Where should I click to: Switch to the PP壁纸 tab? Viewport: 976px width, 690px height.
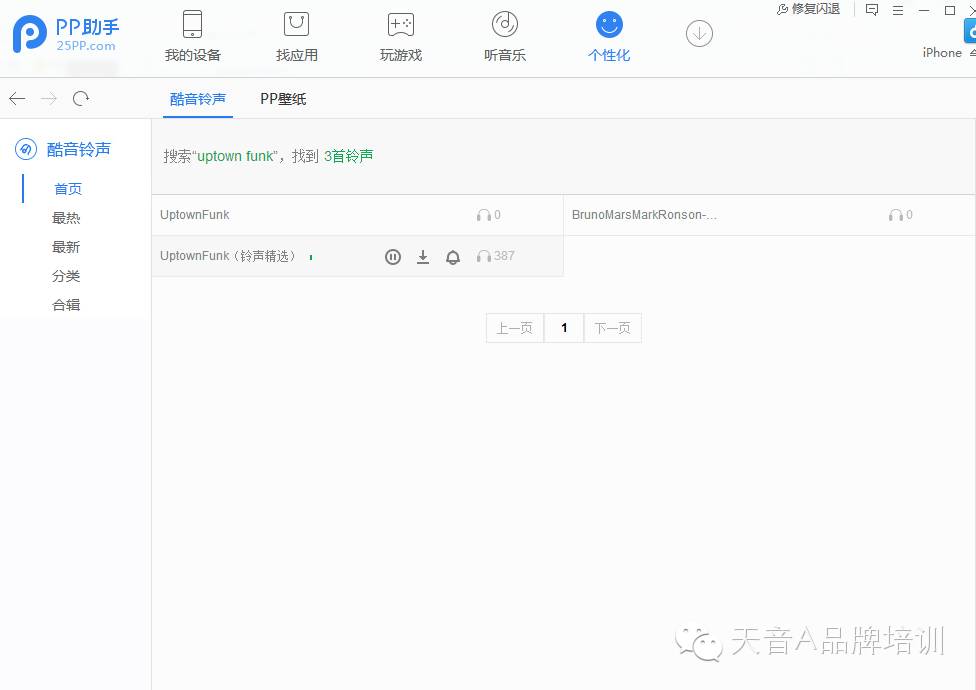click(x=283, y=100)
